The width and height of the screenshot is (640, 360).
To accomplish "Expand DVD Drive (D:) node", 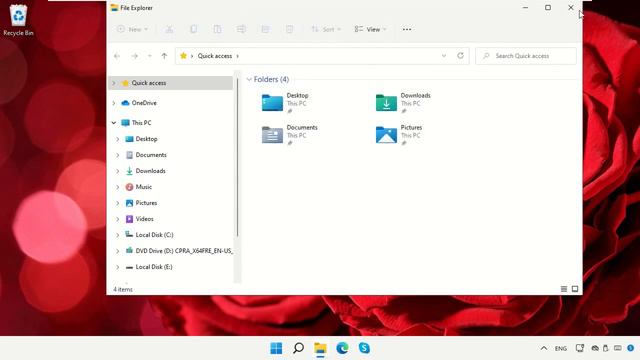I will (x=118, y=251).
